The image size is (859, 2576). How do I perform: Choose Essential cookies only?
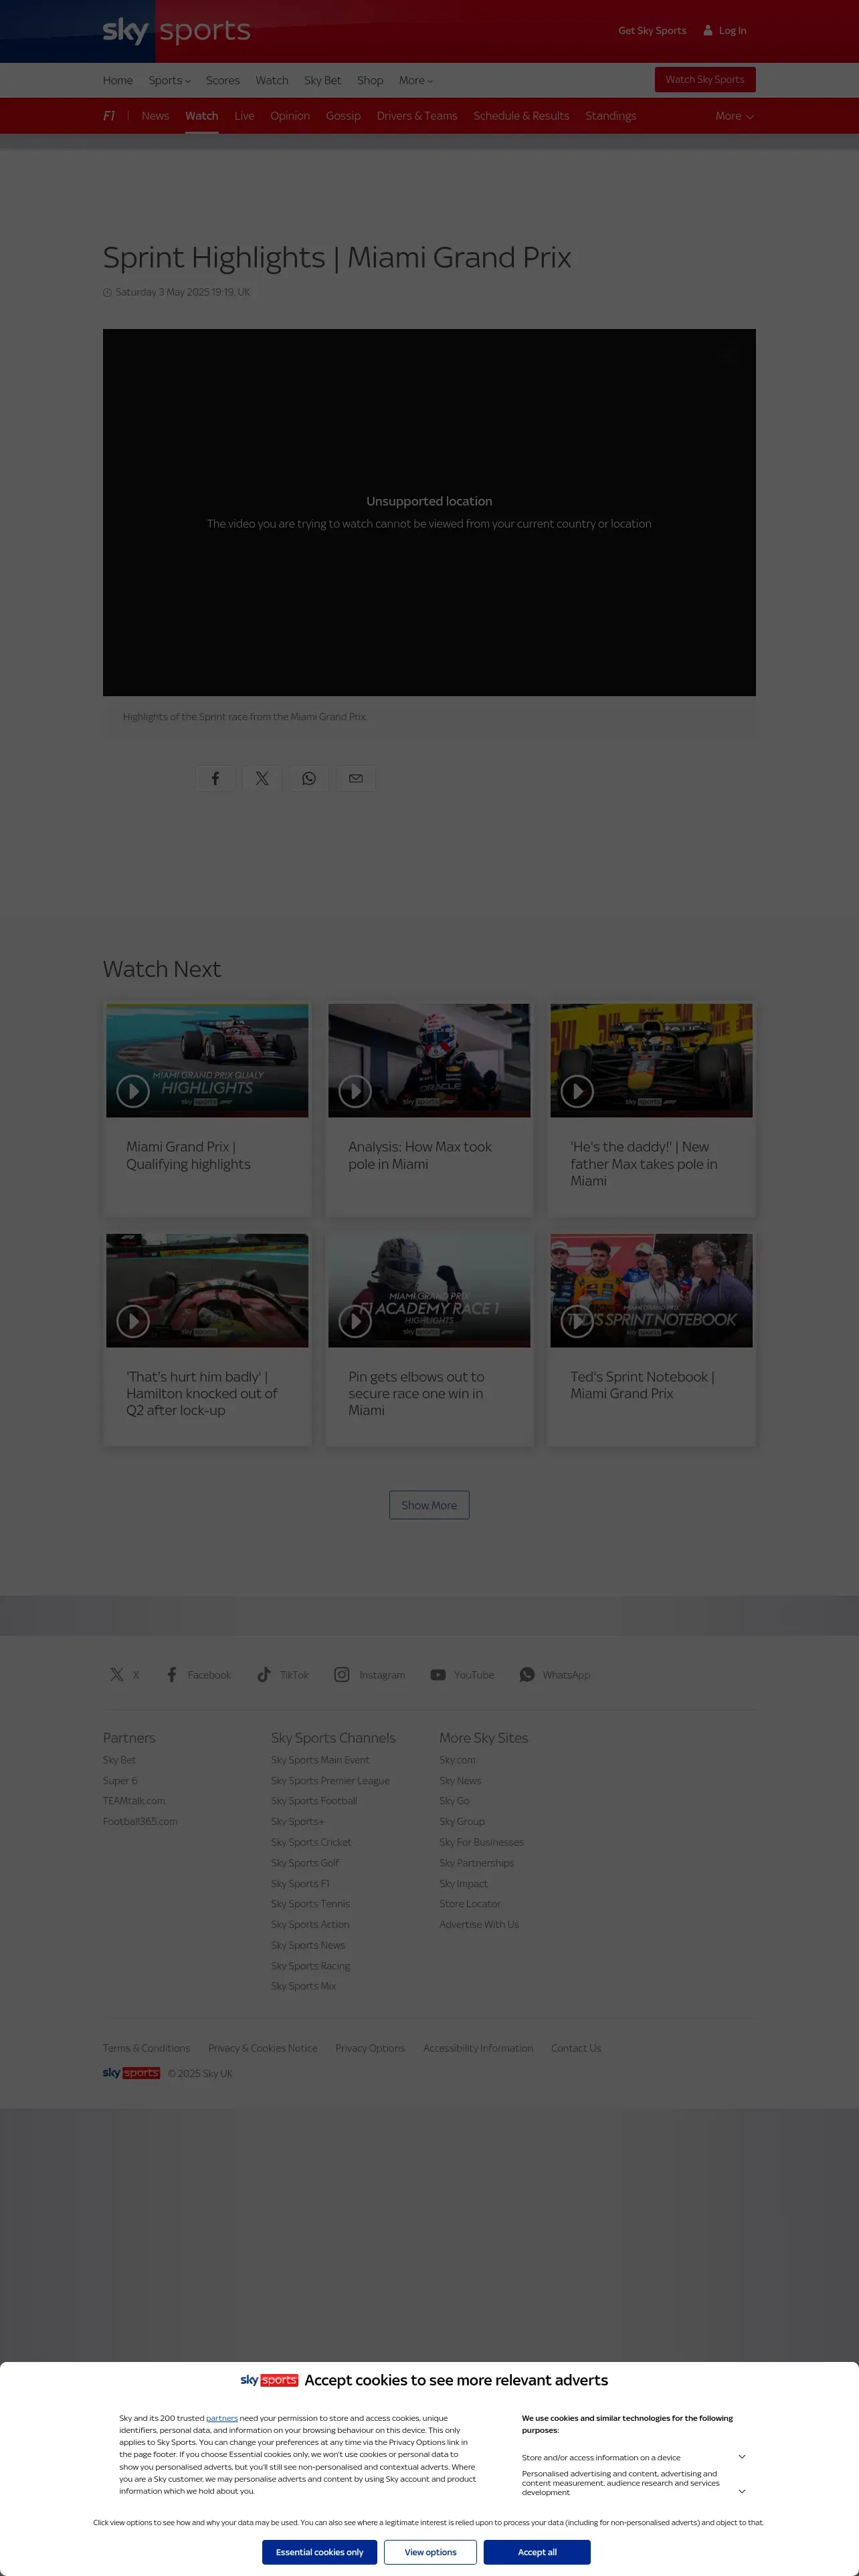[x=320, y=2552]
